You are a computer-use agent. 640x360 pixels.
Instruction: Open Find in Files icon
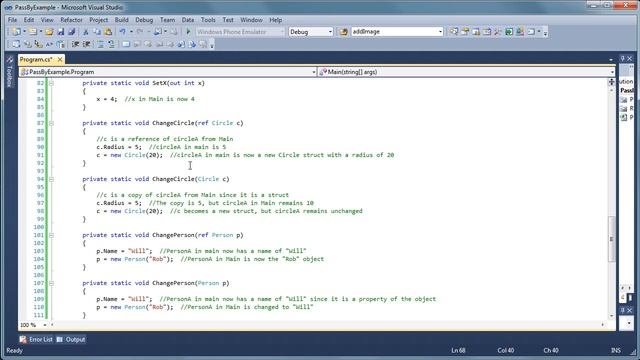tap(344, 32)
